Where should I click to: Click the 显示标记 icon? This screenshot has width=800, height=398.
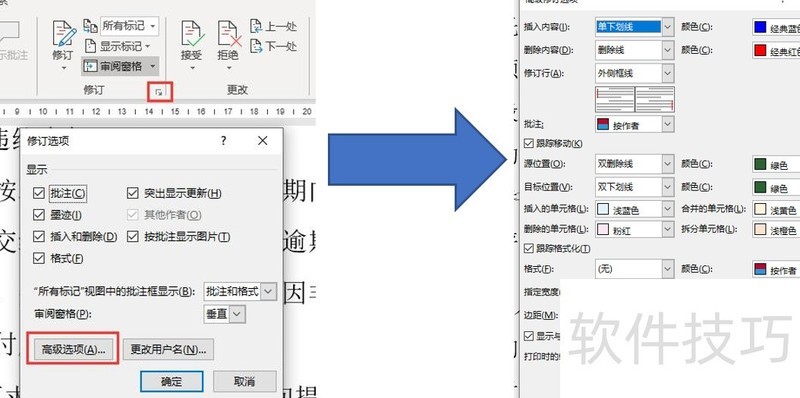(x=90, y=46)
